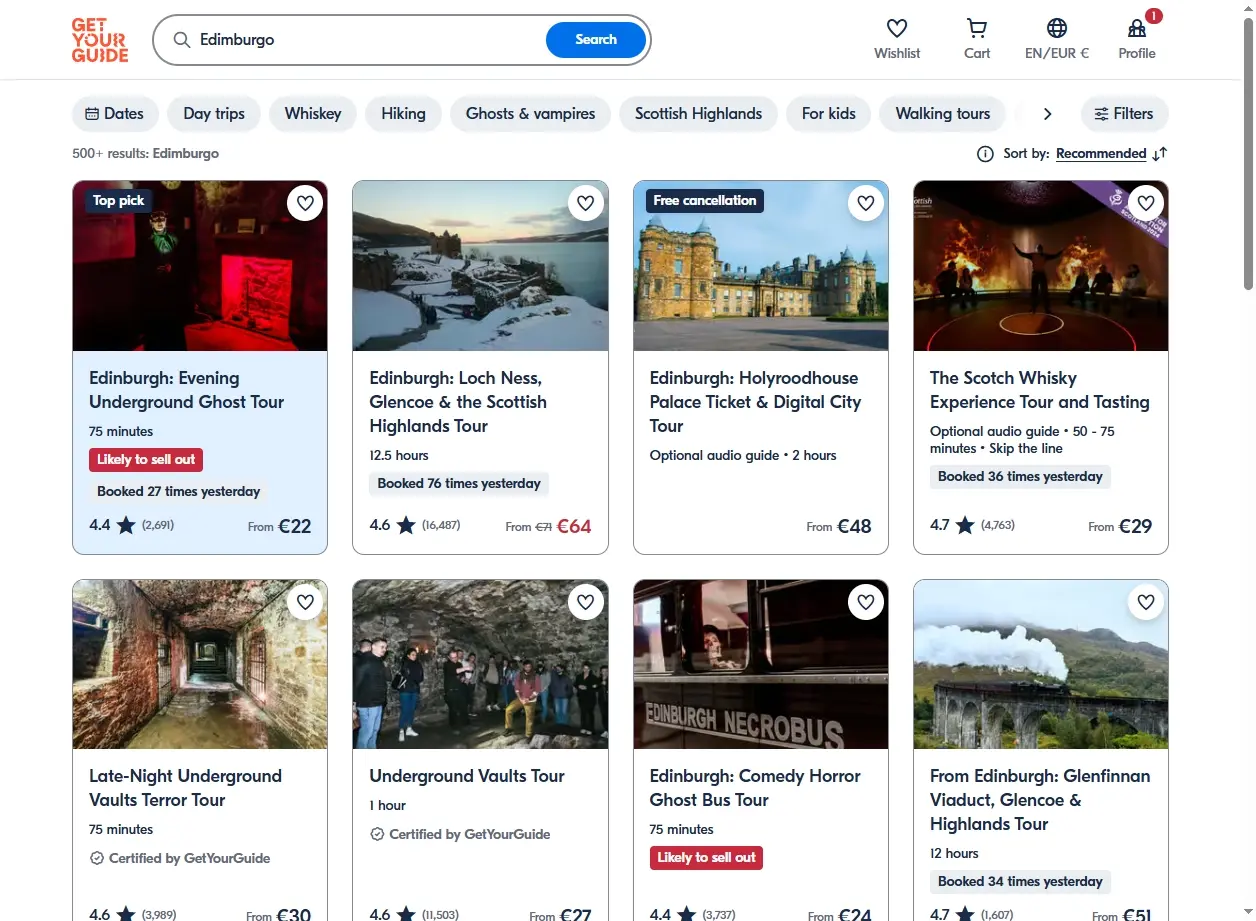Open Evening Underground Ghost Tour photo
1256x921 pixels.
(200, 266)
